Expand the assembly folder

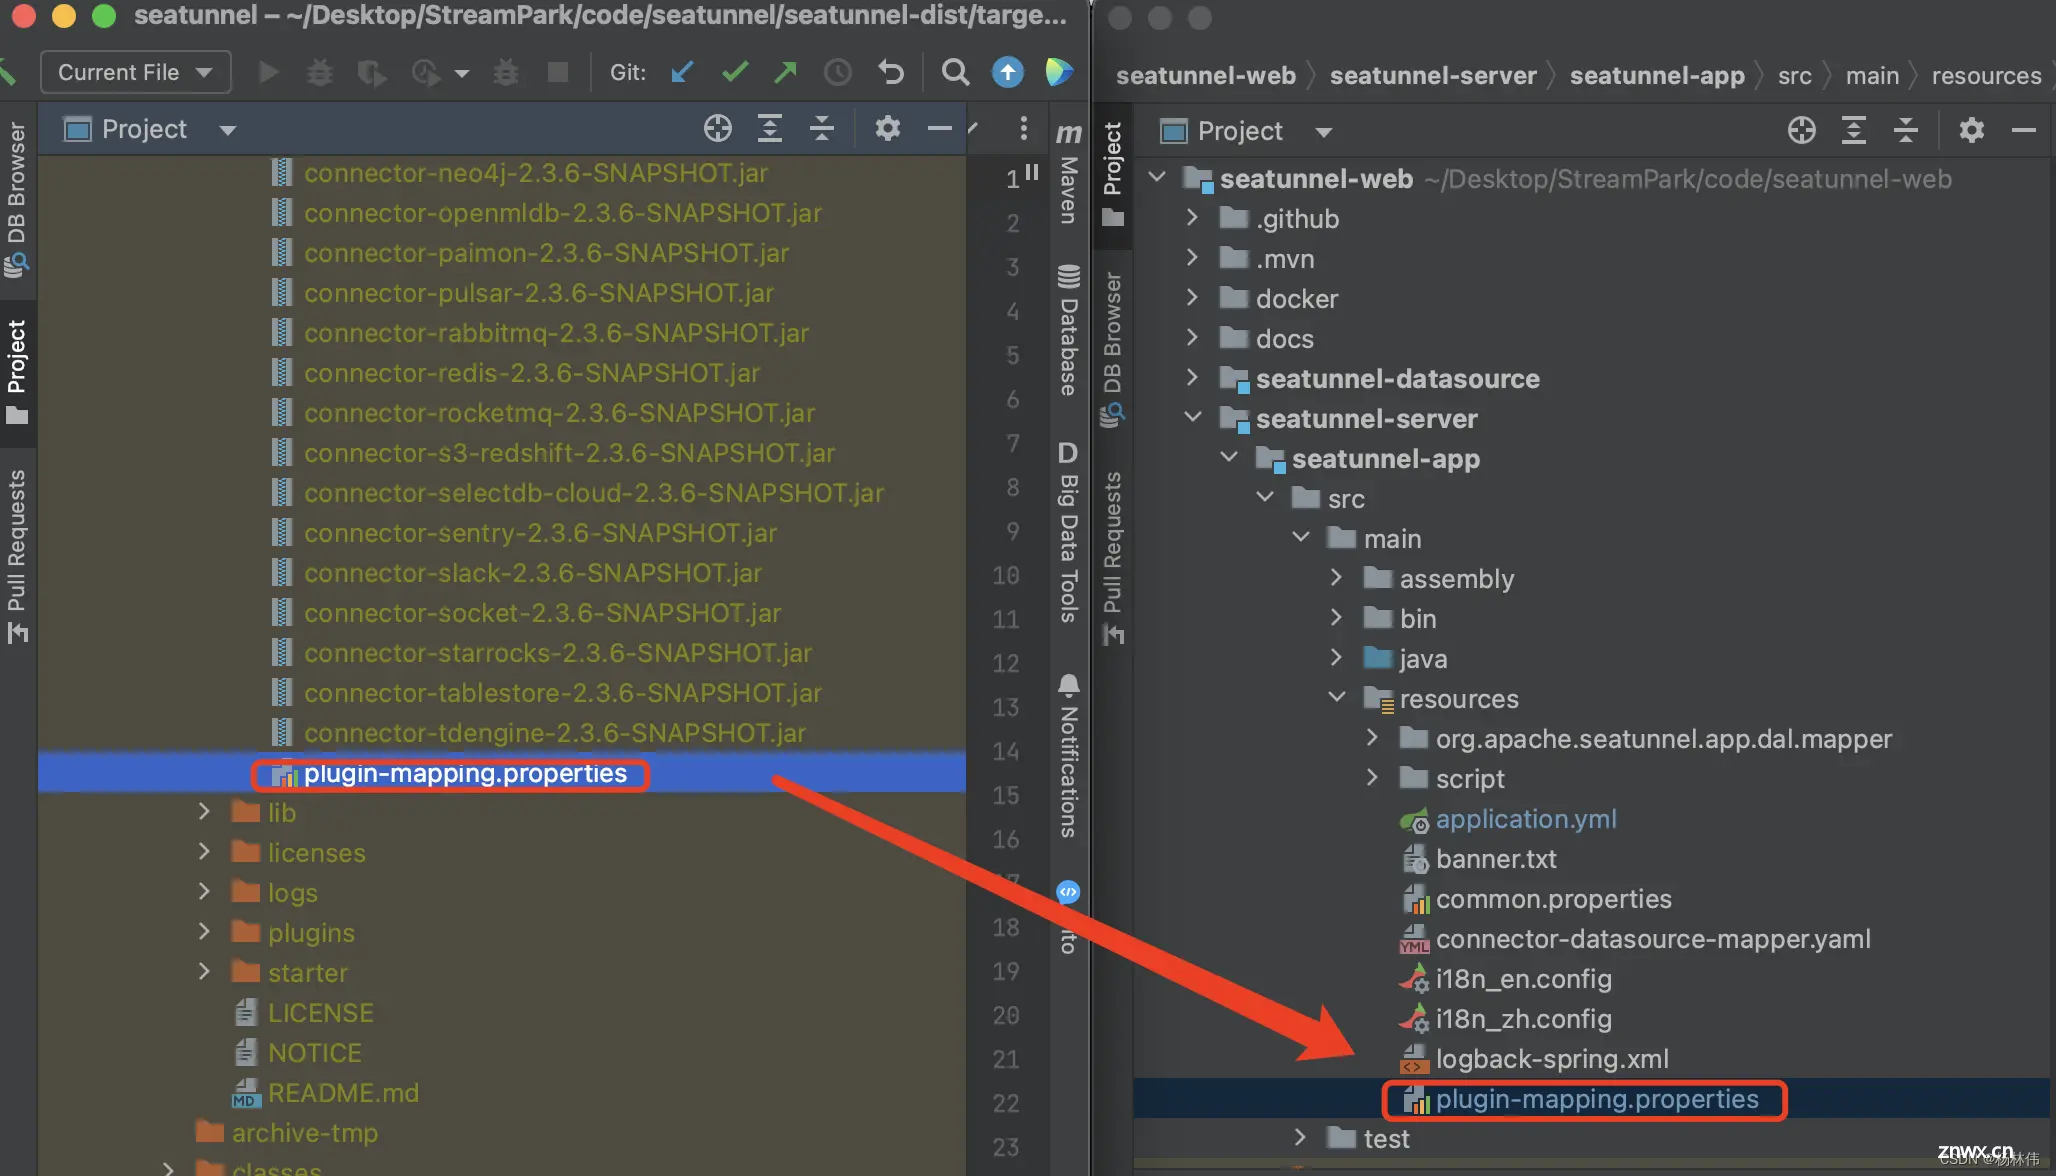tap(1336, 577)
